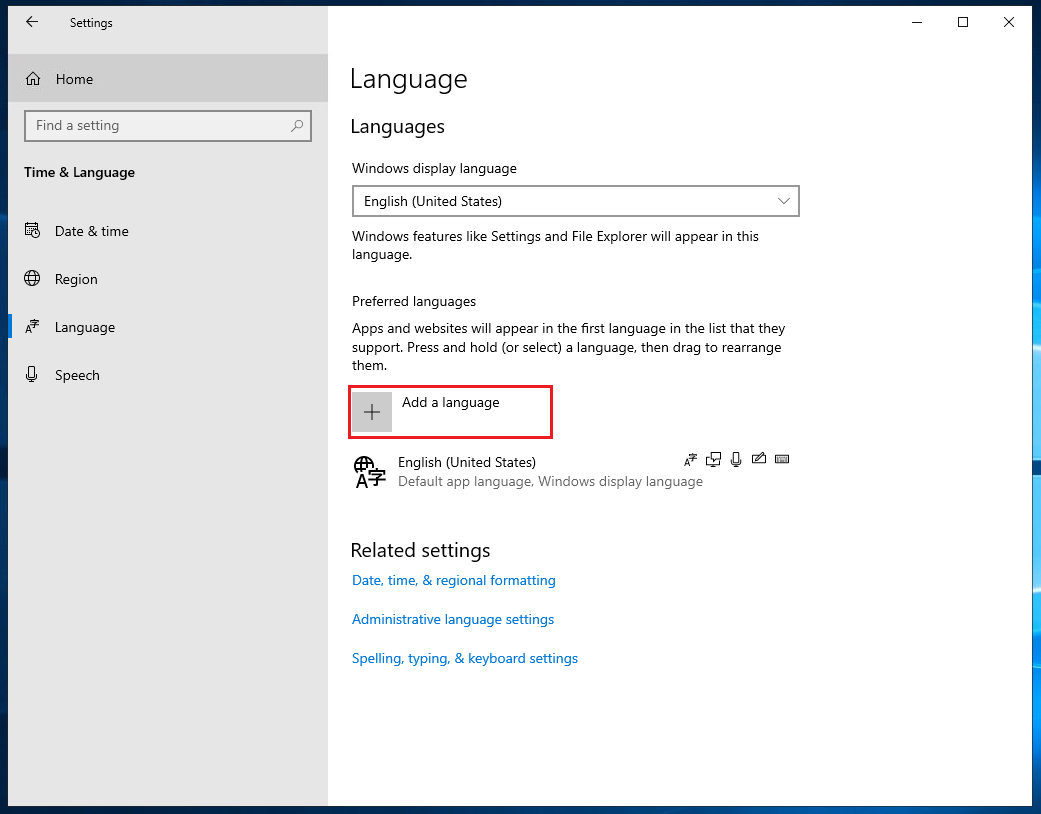Maximize the Settings window
The image size is (1041, 814).
[x=963, y=22]
